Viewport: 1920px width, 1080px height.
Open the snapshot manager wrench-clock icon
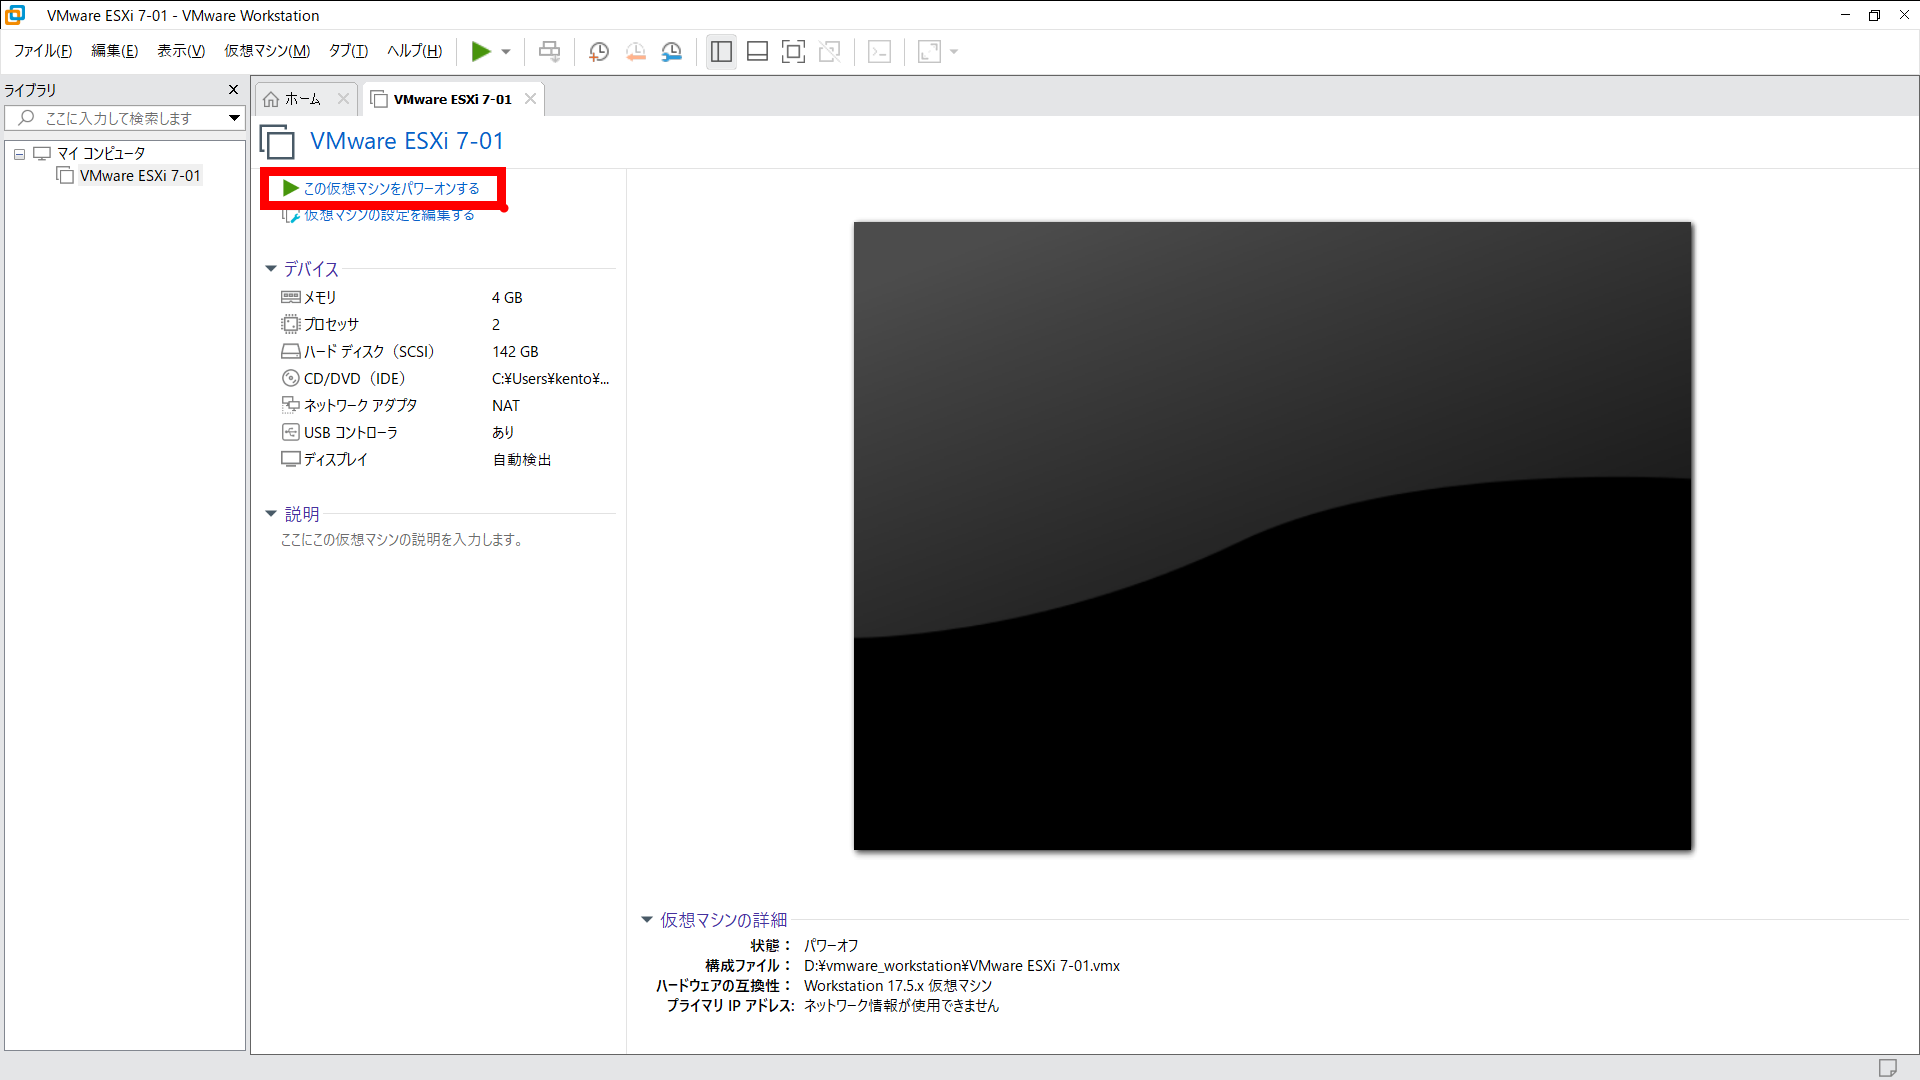tap(672, 52)
